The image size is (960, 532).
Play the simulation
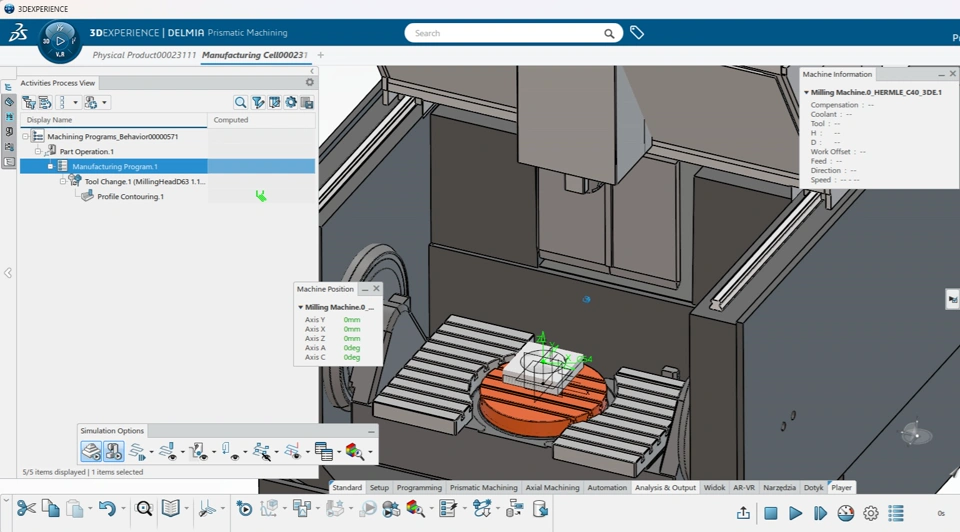click(795, 514)
